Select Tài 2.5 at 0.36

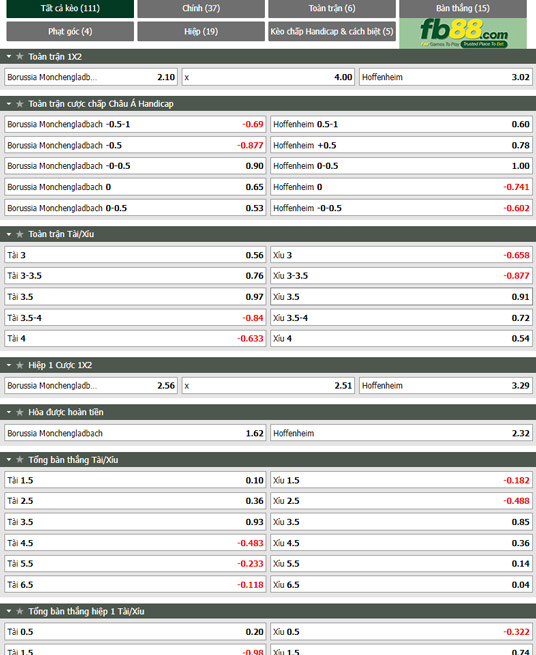pyautogui.click(x=135, y=501)
